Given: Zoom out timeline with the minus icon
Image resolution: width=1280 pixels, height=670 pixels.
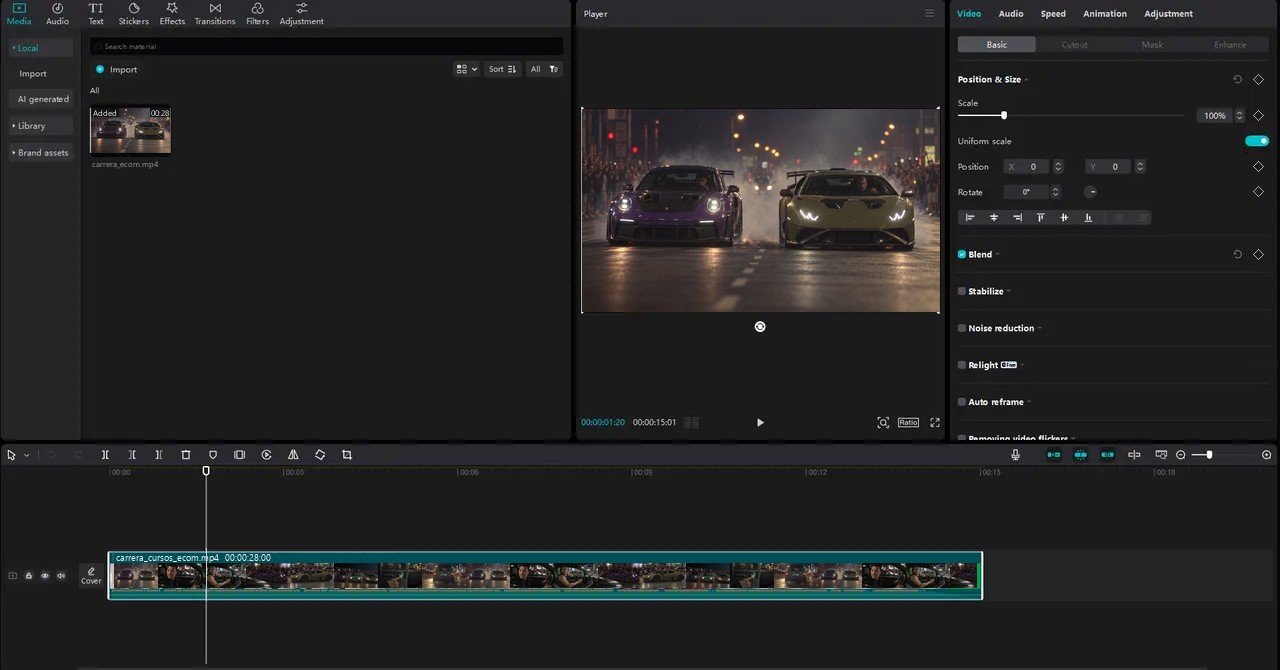Looking at the screenshot, I should pos(1181,455).
